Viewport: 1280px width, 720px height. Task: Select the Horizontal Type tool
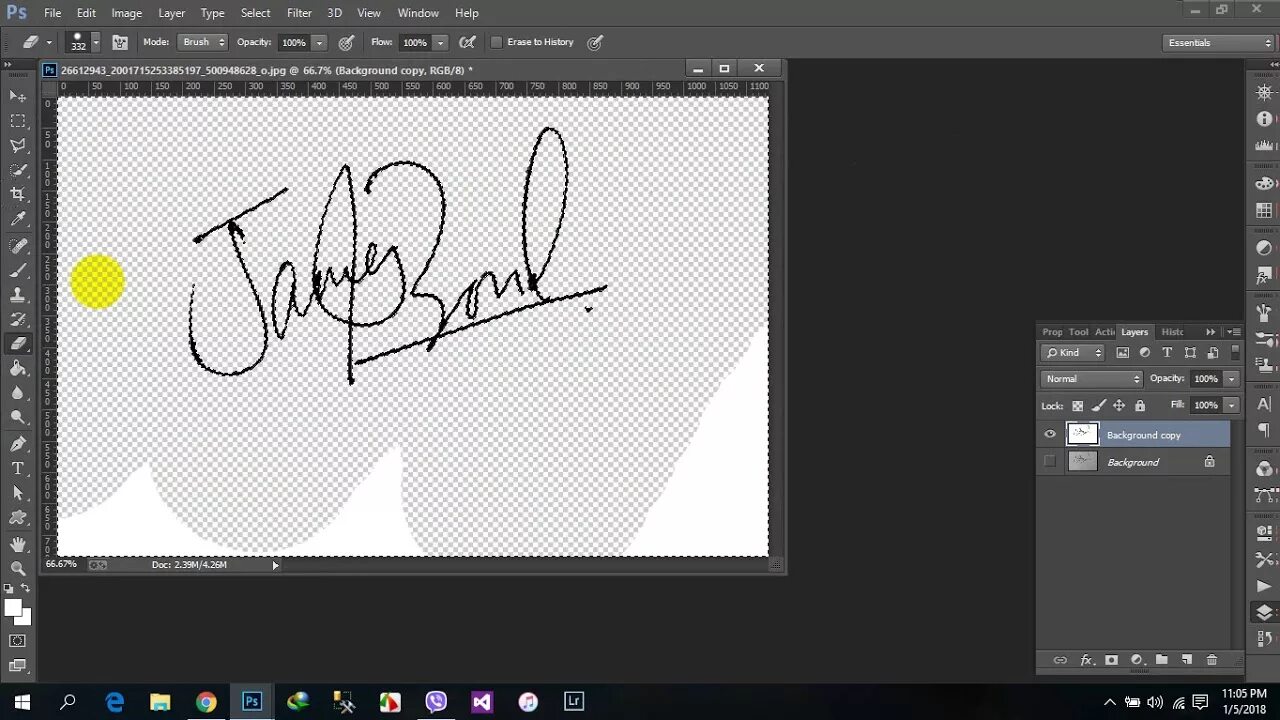[x=18, y=468]
